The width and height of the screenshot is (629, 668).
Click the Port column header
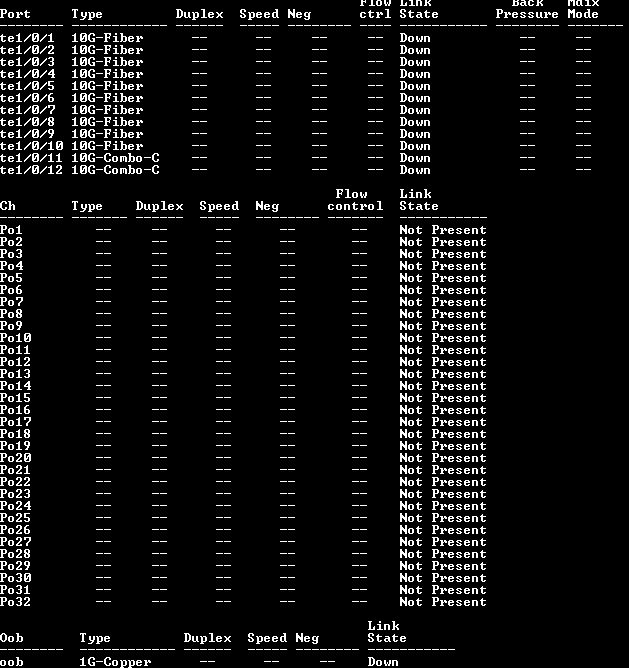coord(15,14)
